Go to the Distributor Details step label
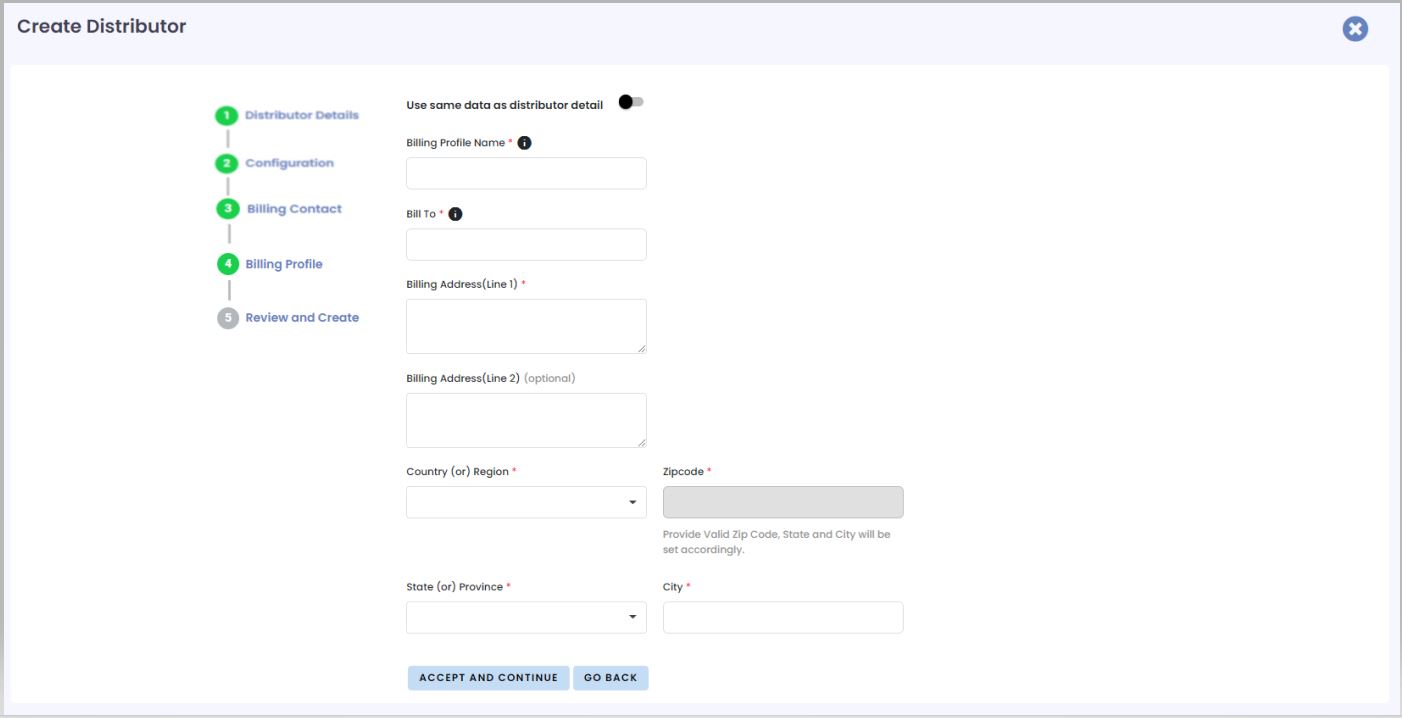 coord(301,115)
